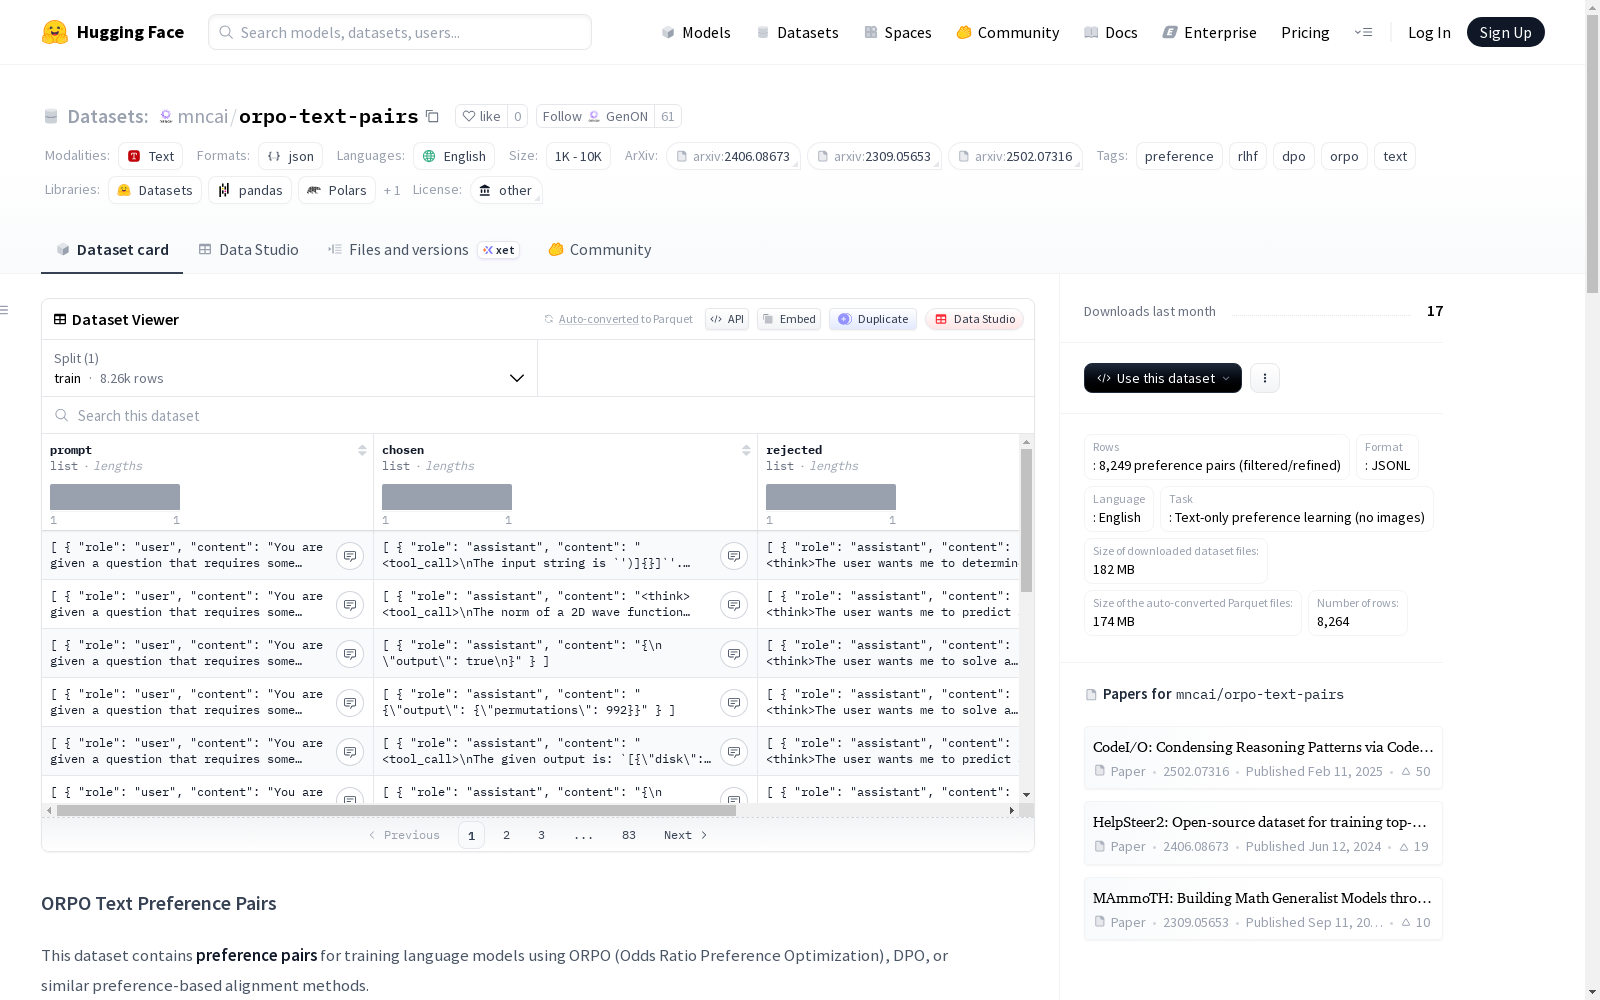Image resolution: width=1600 pixels, height=1000 pixels.
Task: Open chat icon for first prompt row
Action: [350, 555]
